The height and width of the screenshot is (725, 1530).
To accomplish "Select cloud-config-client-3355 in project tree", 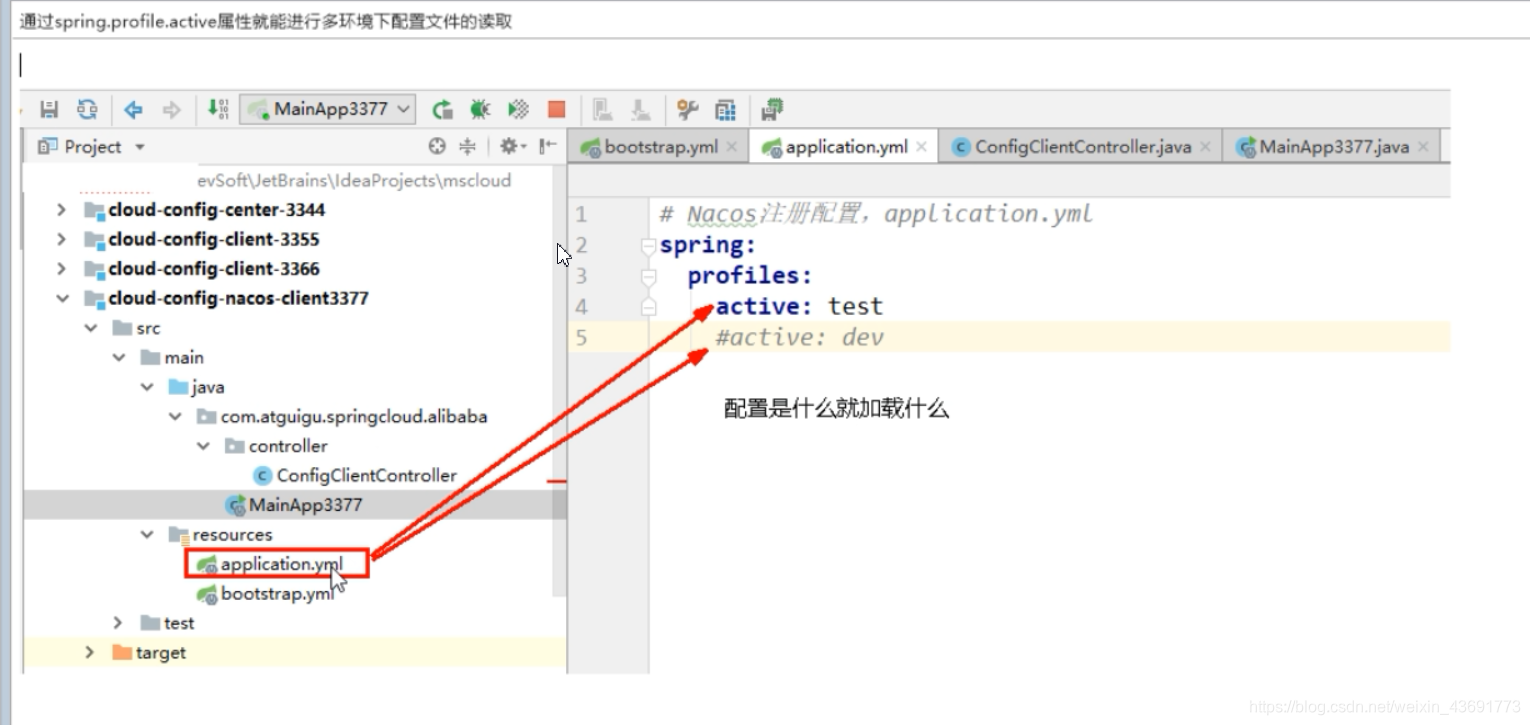I will 214,240.
